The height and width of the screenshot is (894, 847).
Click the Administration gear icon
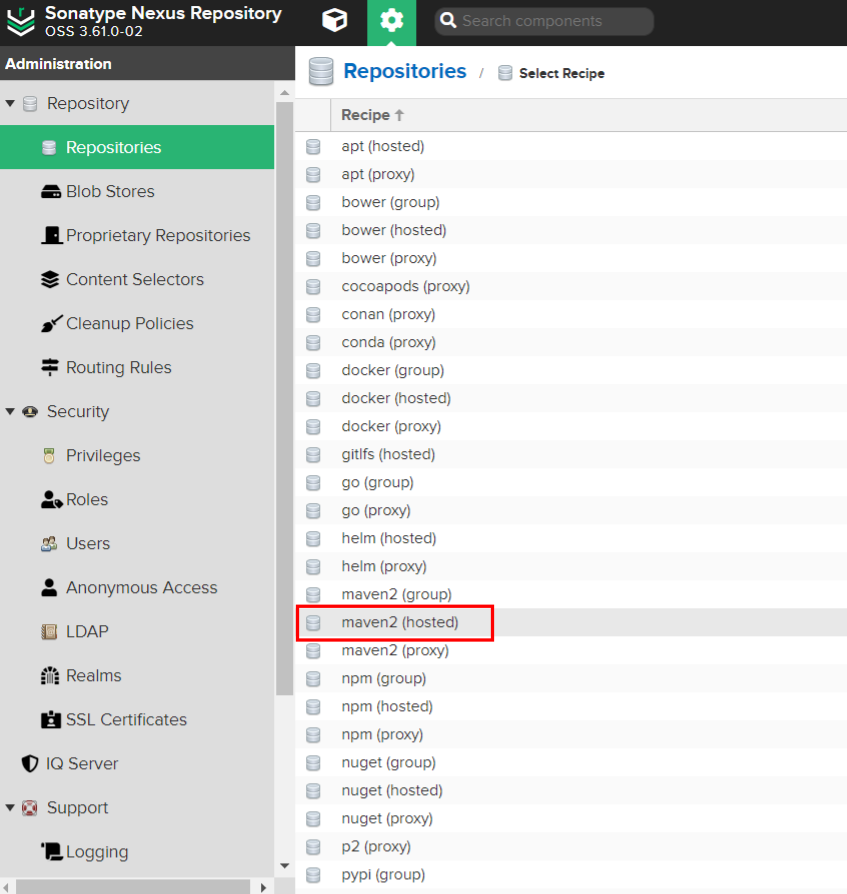pyautogui.click(x=391, y=21)
